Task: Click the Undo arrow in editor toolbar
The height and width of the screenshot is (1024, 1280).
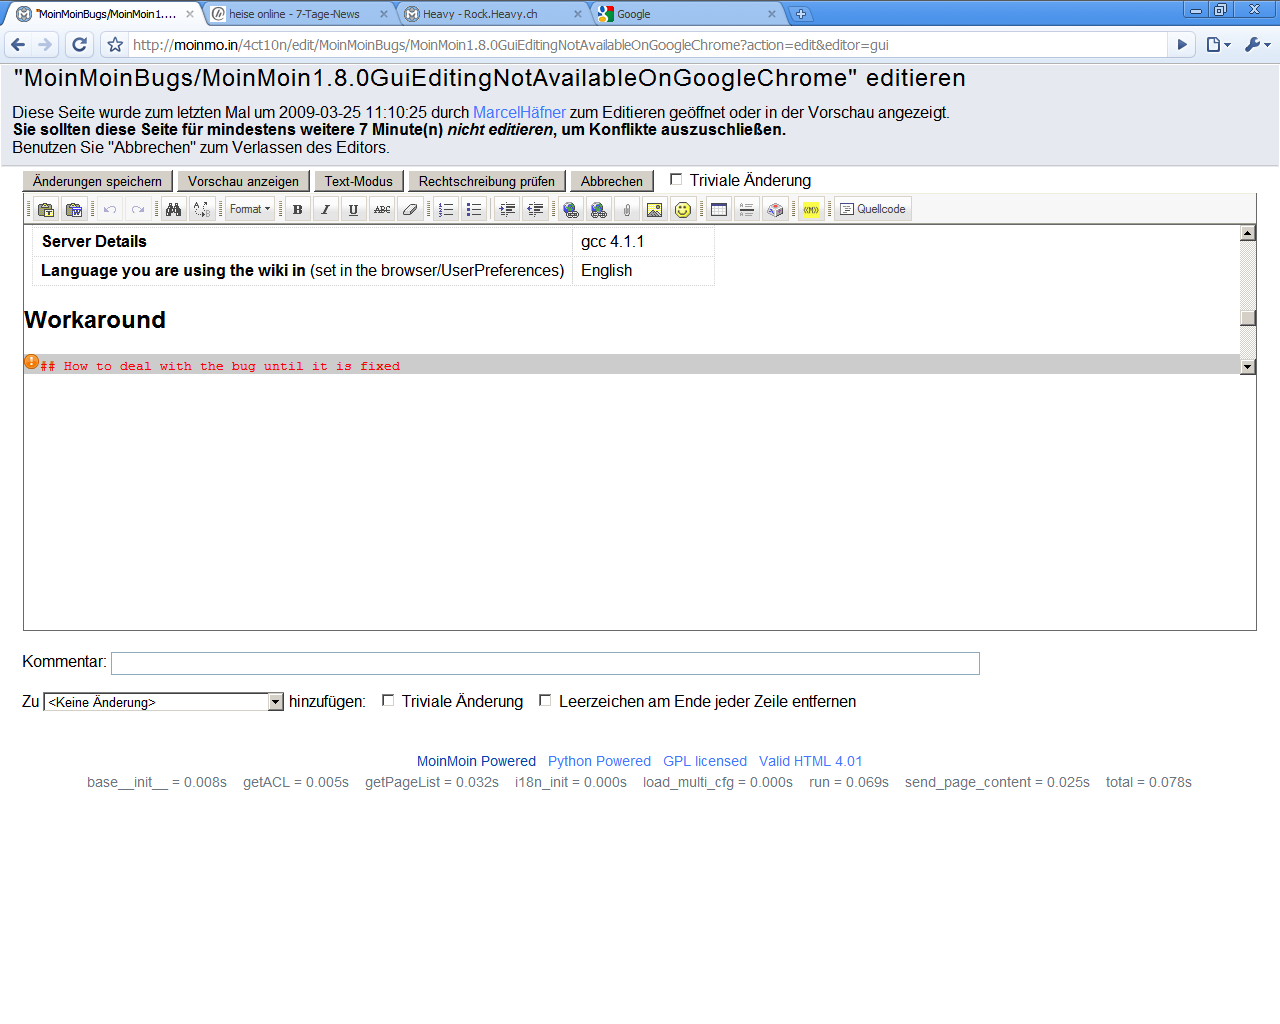Action: click(x=110, y=209)
